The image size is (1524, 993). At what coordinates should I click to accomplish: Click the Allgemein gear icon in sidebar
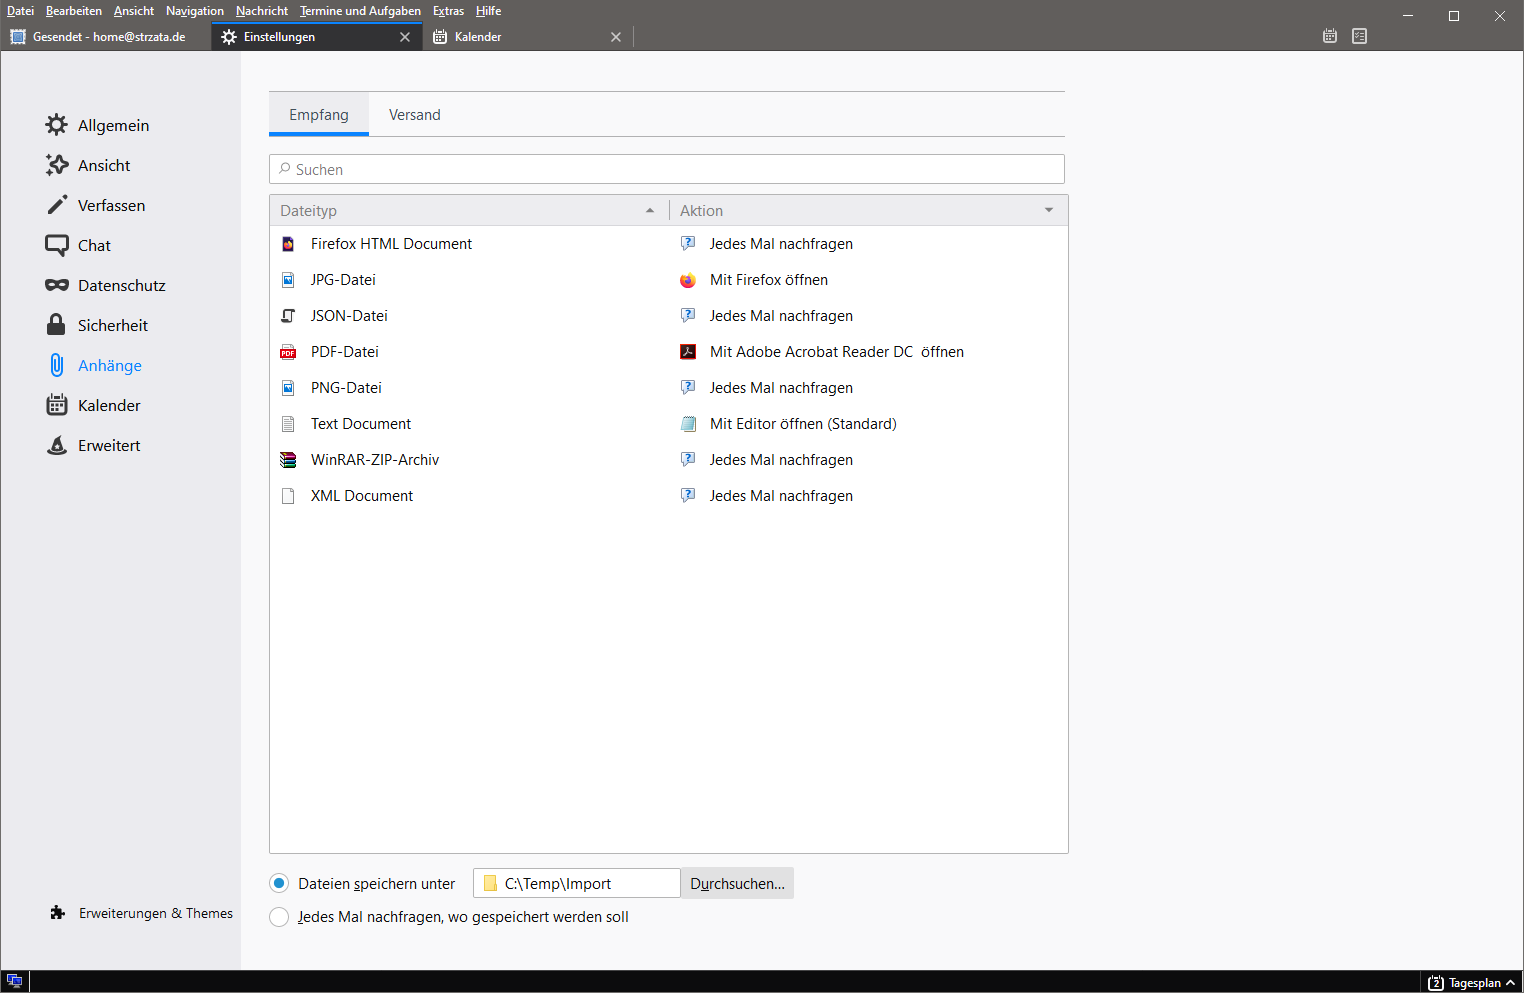[57, 125]
